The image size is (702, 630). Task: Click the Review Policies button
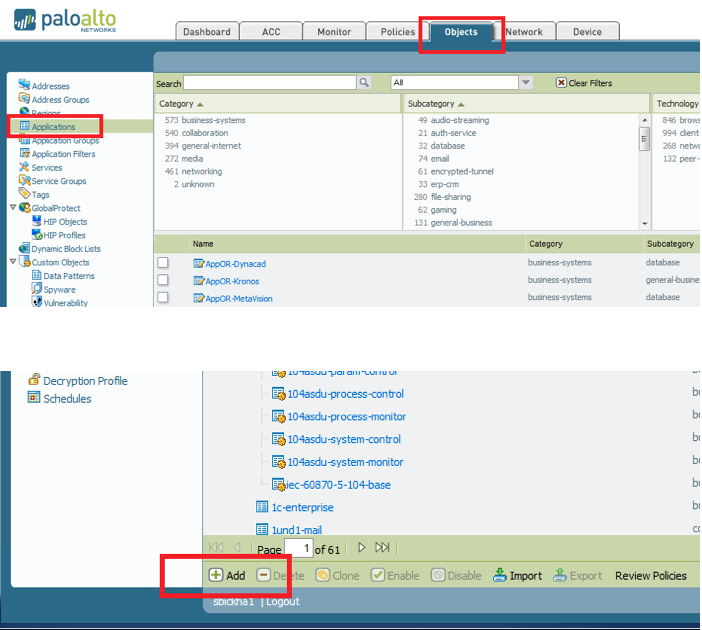[651, 575]
